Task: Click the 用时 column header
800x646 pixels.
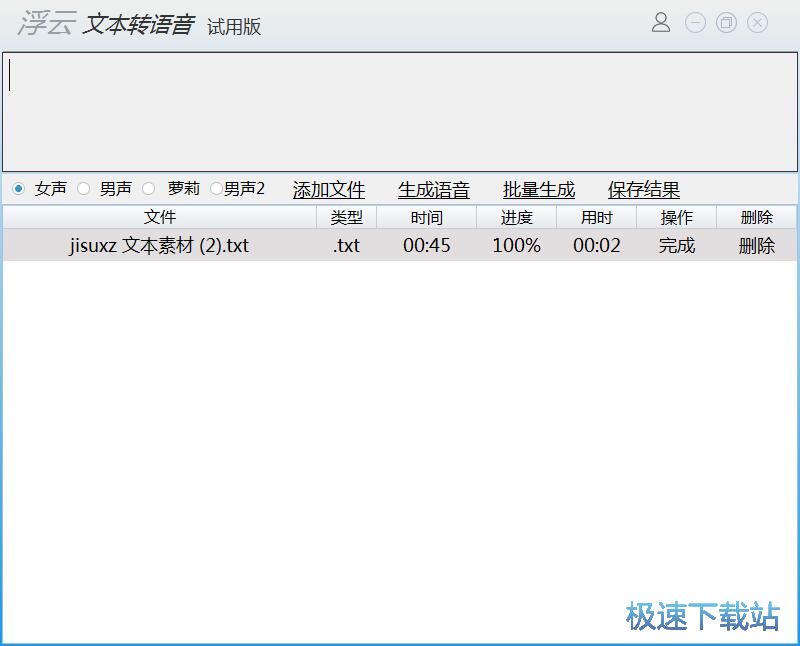Action: coord(596,217)
